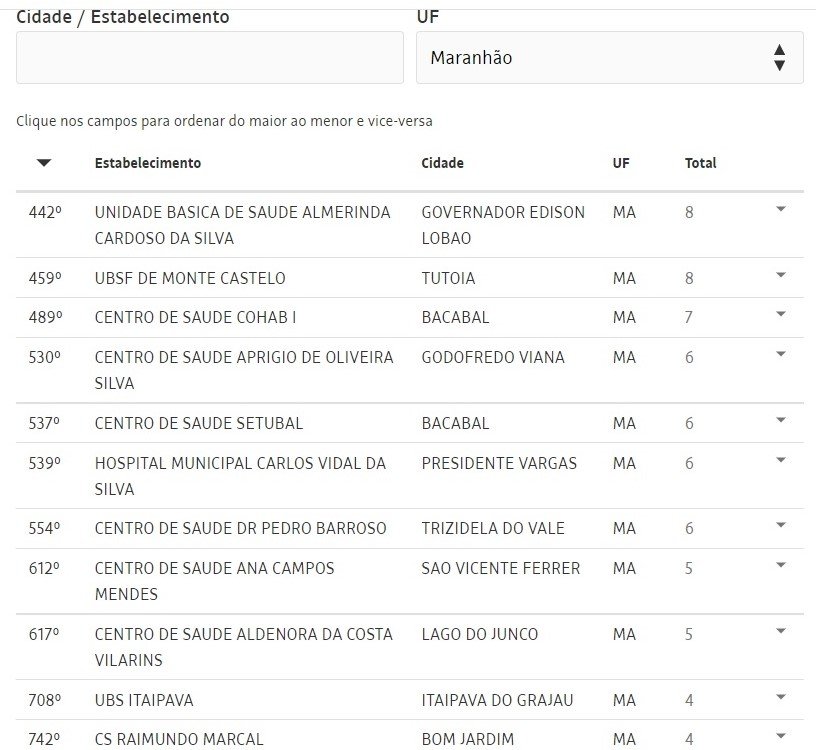
Task: Expand APRIGIO DE OLIVEIRA SILVA row arrow
Action: [780, 354]
